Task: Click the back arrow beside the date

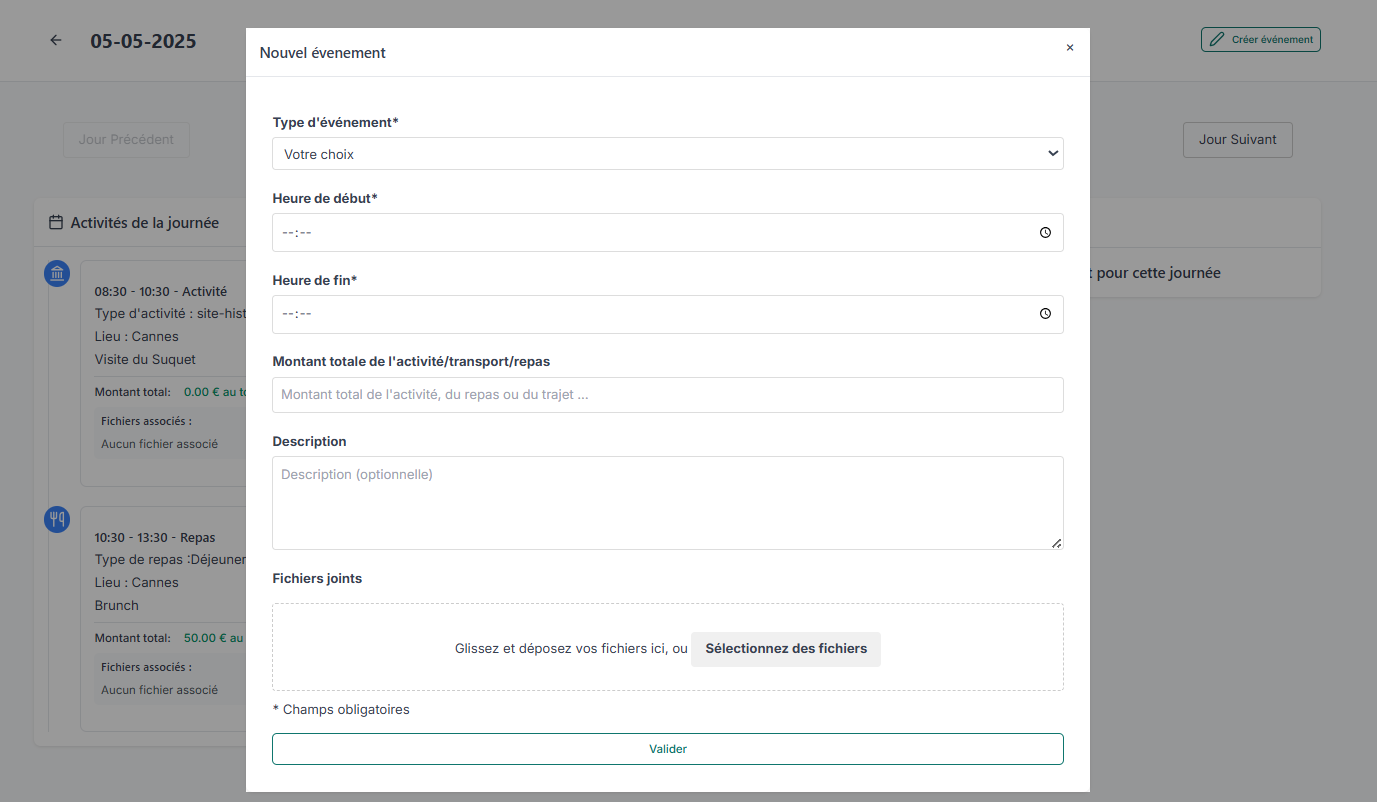Action: pyautogui.click(x=56, y=41)
